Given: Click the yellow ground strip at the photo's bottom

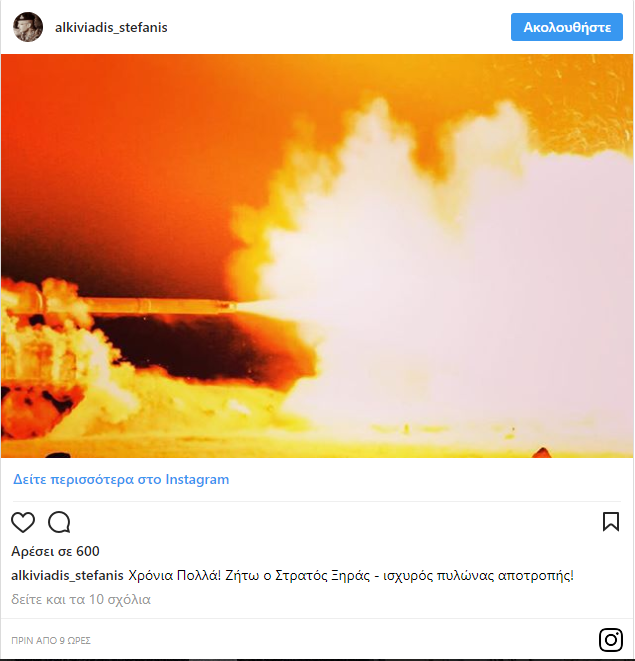Looking at the screenshot, I should (x=316, y=445).
